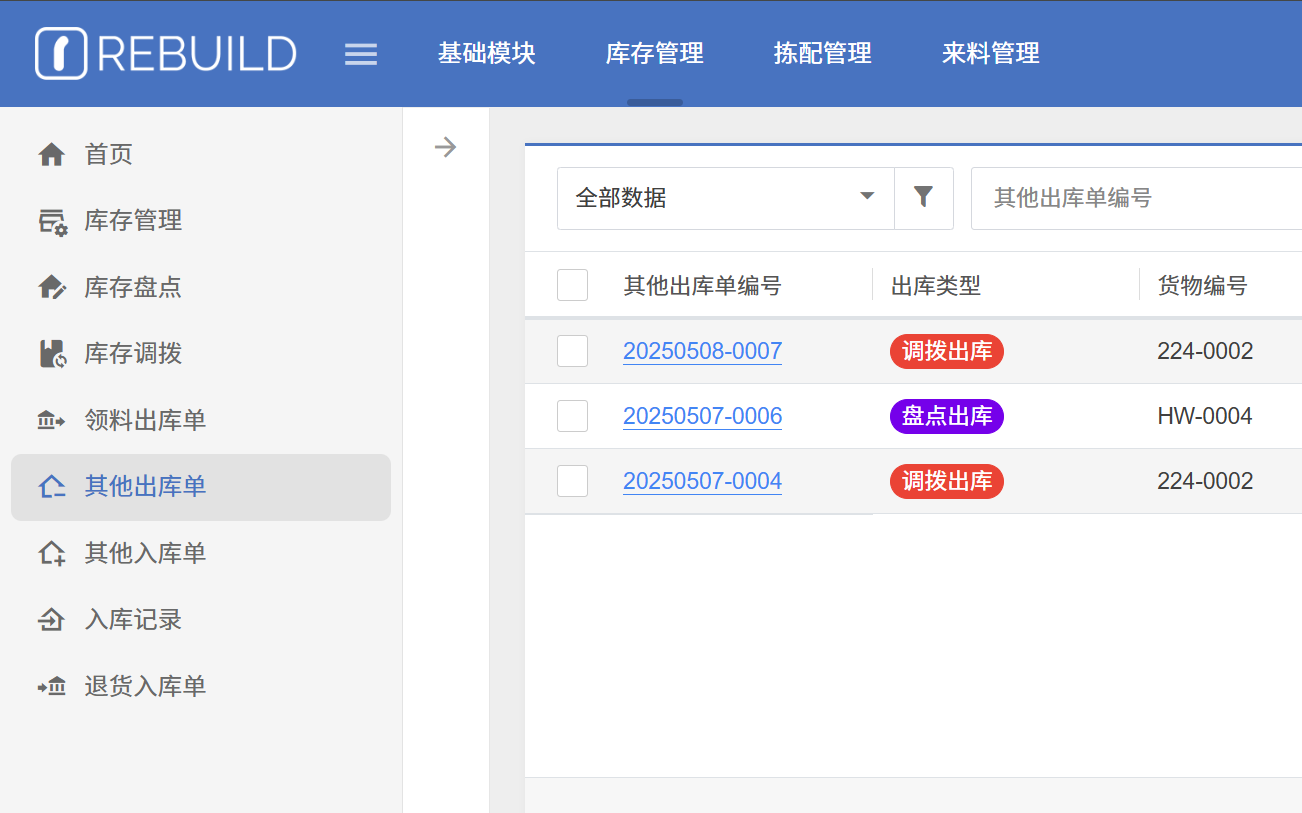
Task: Click the purple 盘点出库 tag
Action: (946, 416)
